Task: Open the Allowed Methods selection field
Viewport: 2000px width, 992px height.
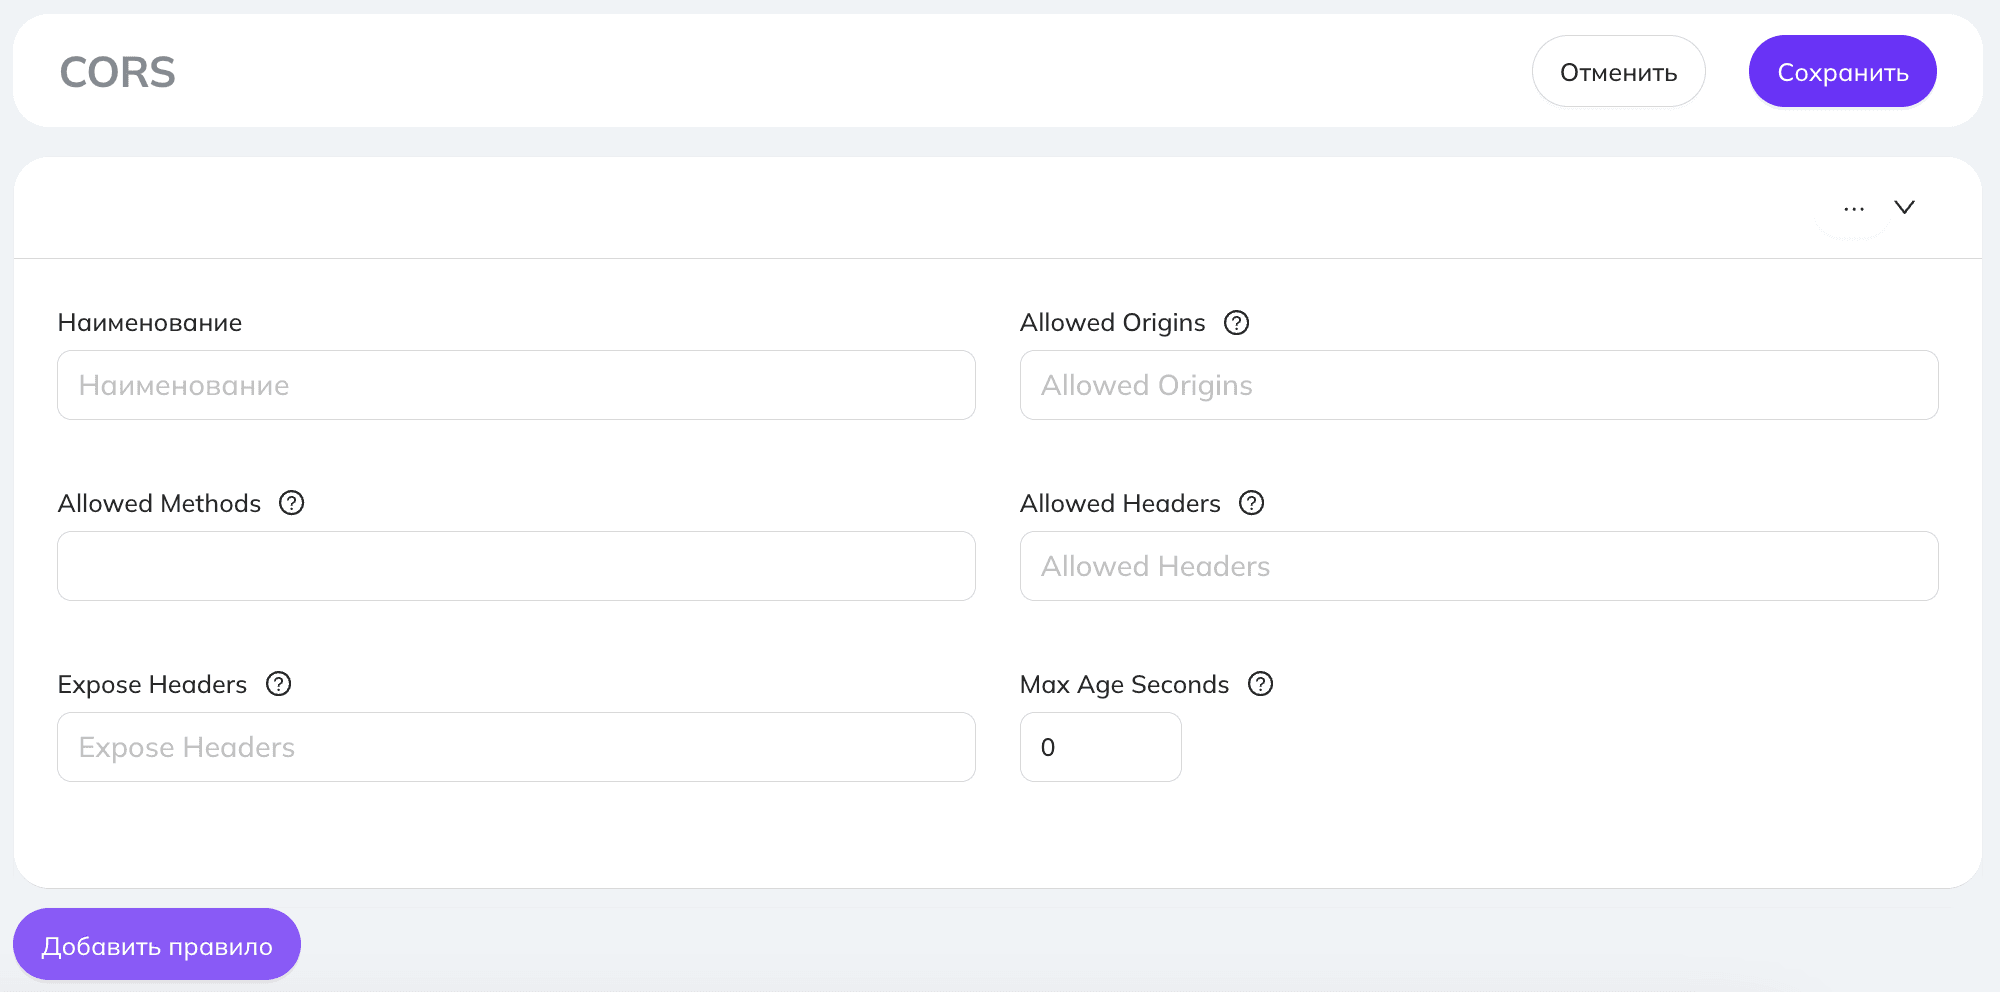Action: tap(516, 566)
